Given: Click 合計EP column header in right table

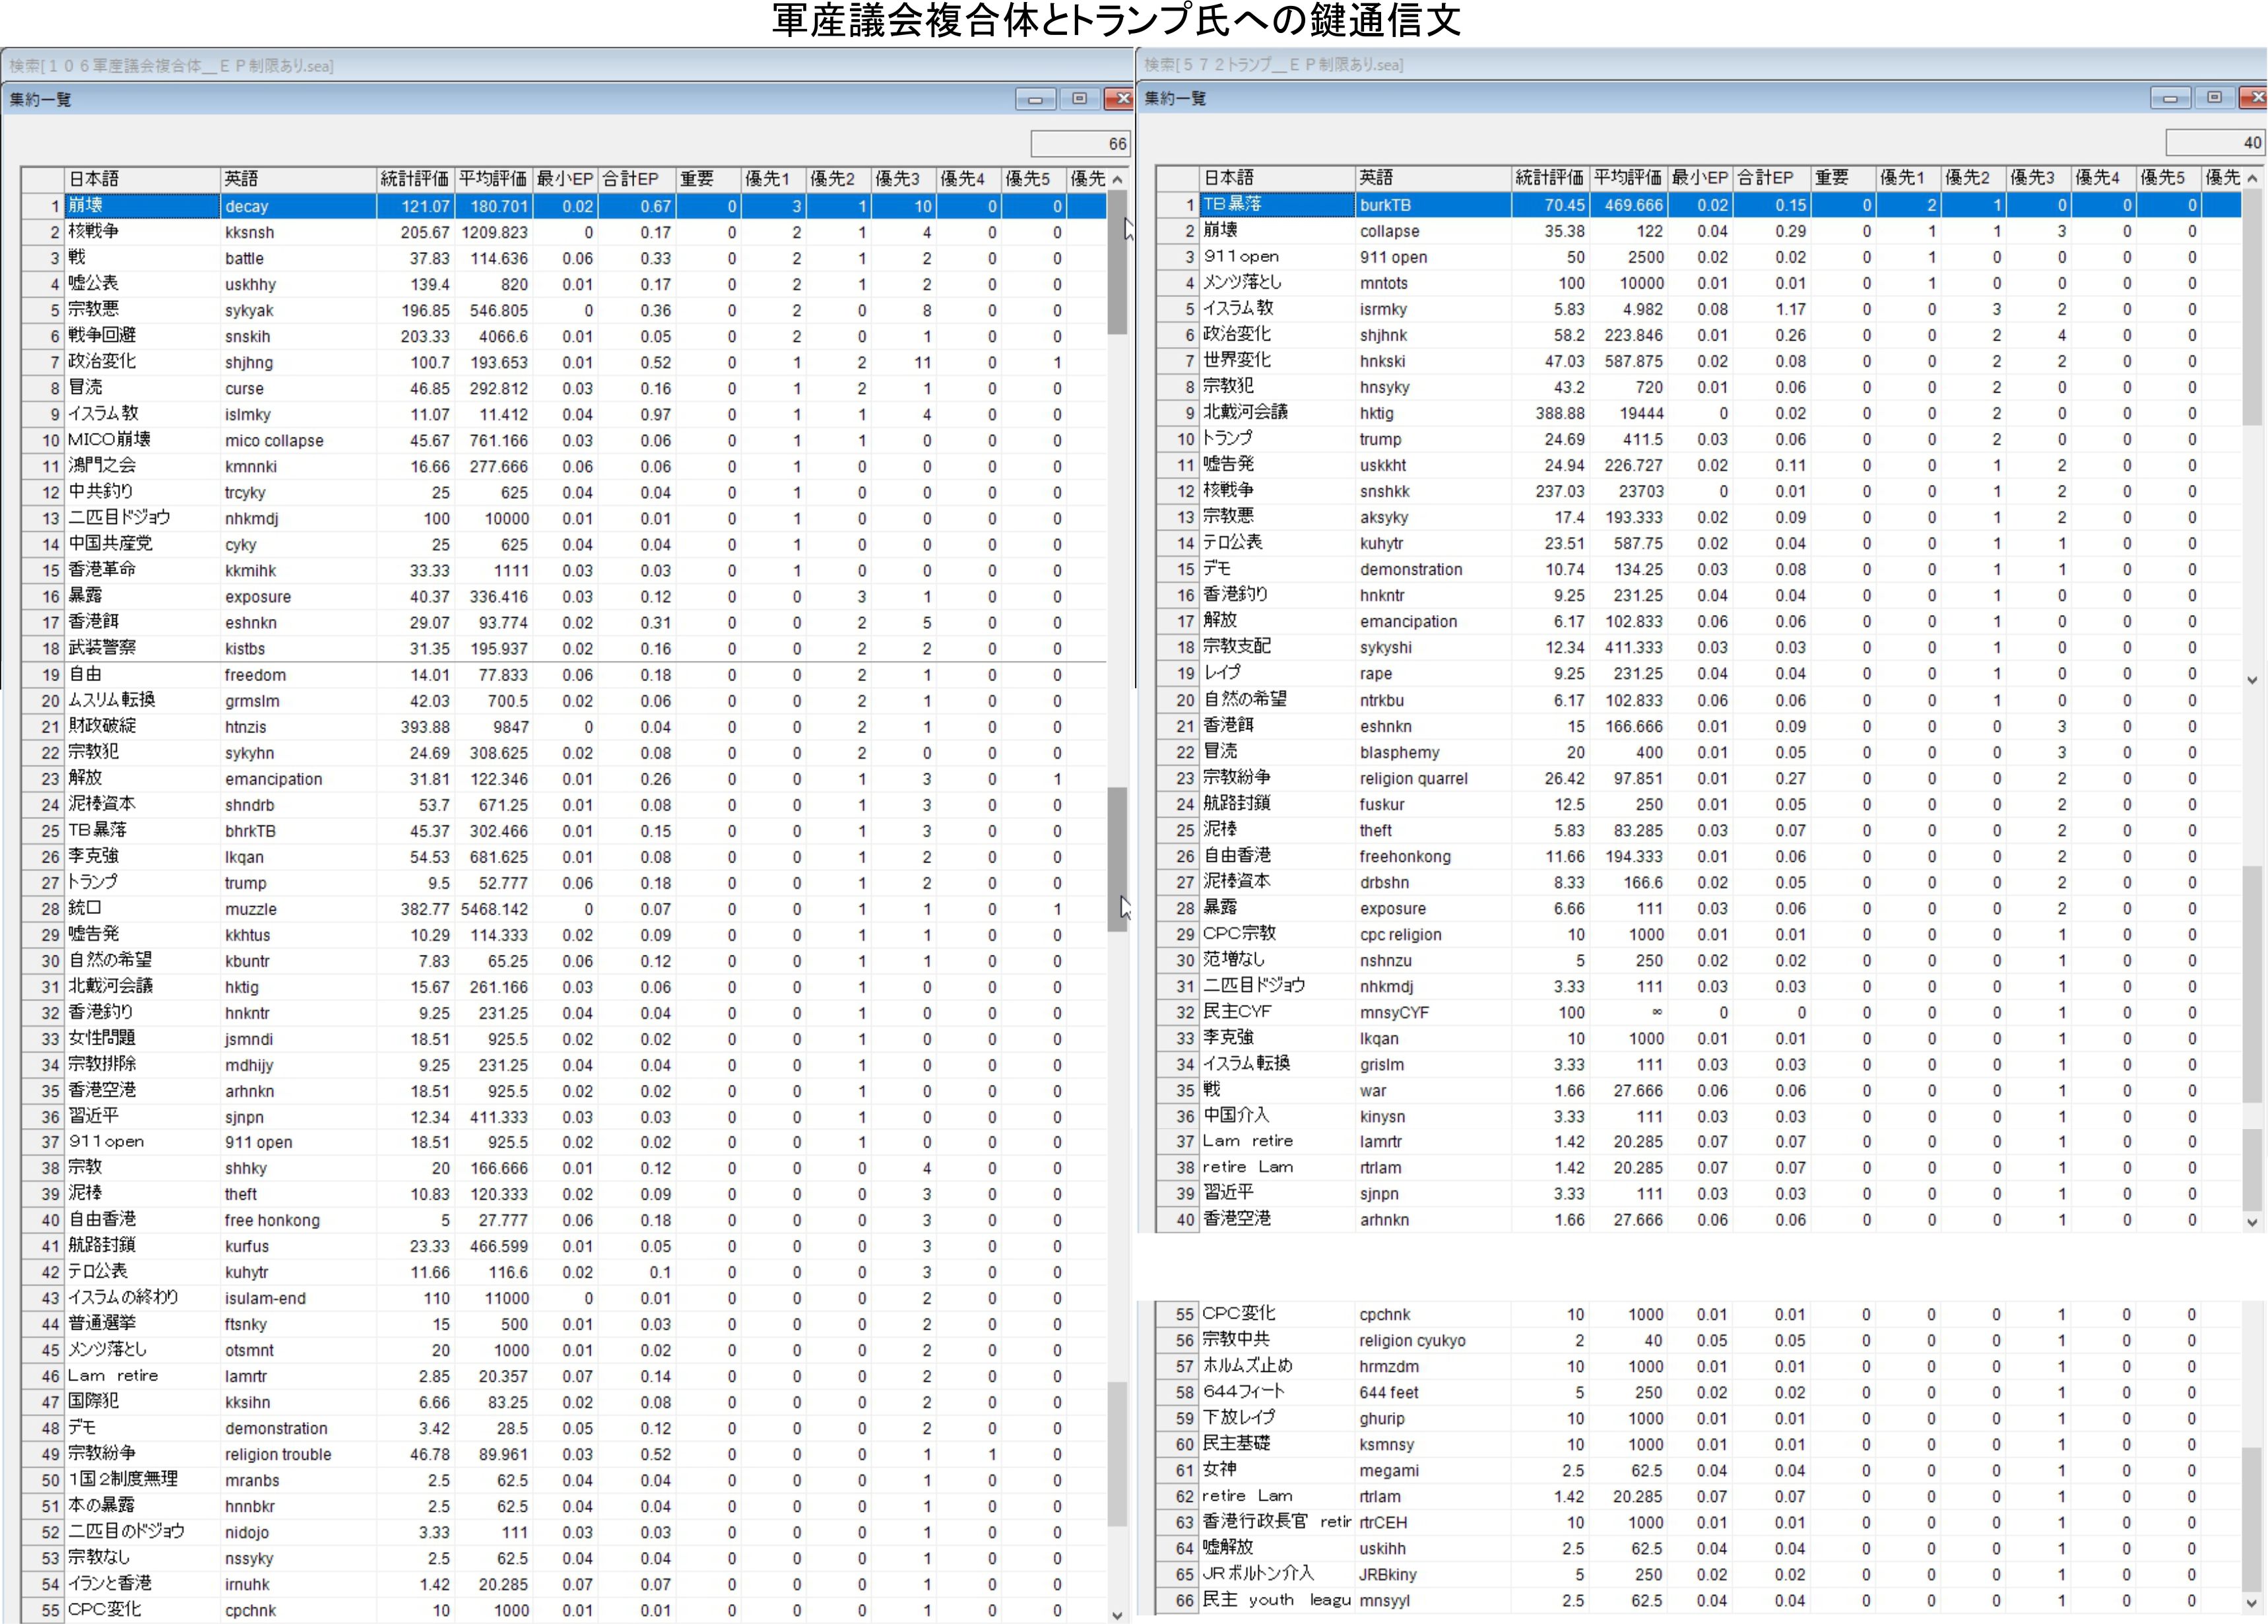Looking at the screenshot, I should click(1767, 178).
